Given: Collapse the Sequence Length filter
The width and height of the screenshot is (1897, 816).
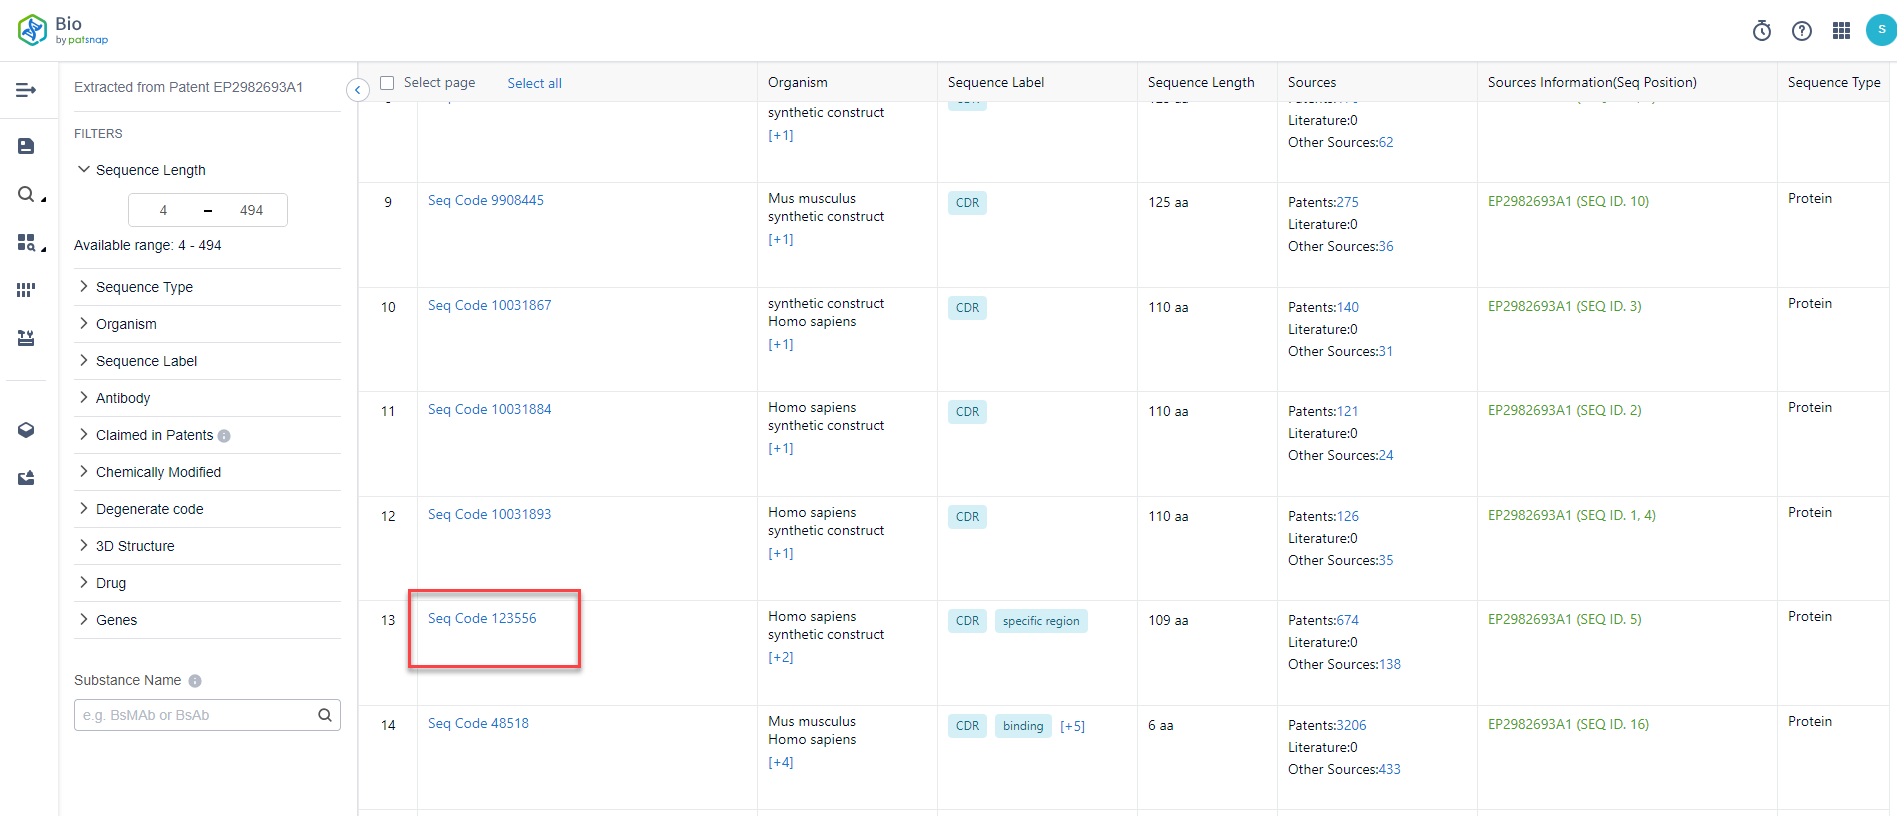Looking at the screenshot, I should point(84,170).
